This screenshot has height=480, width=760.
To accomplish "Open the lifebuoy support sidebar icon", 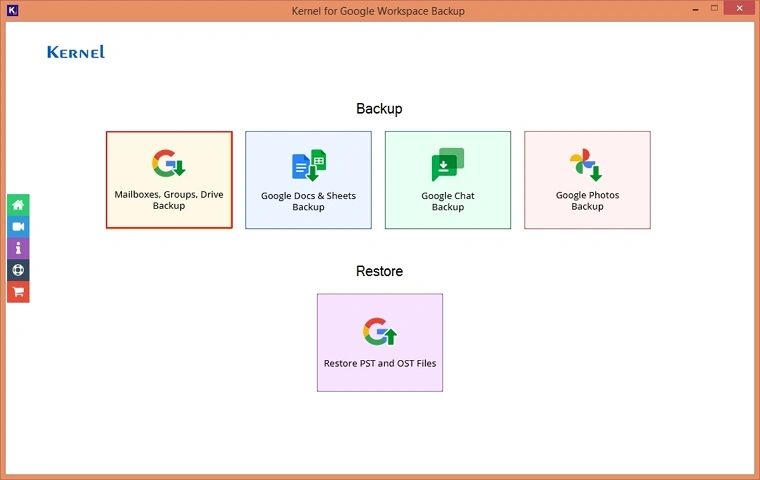I will click(x=18, y=270).
